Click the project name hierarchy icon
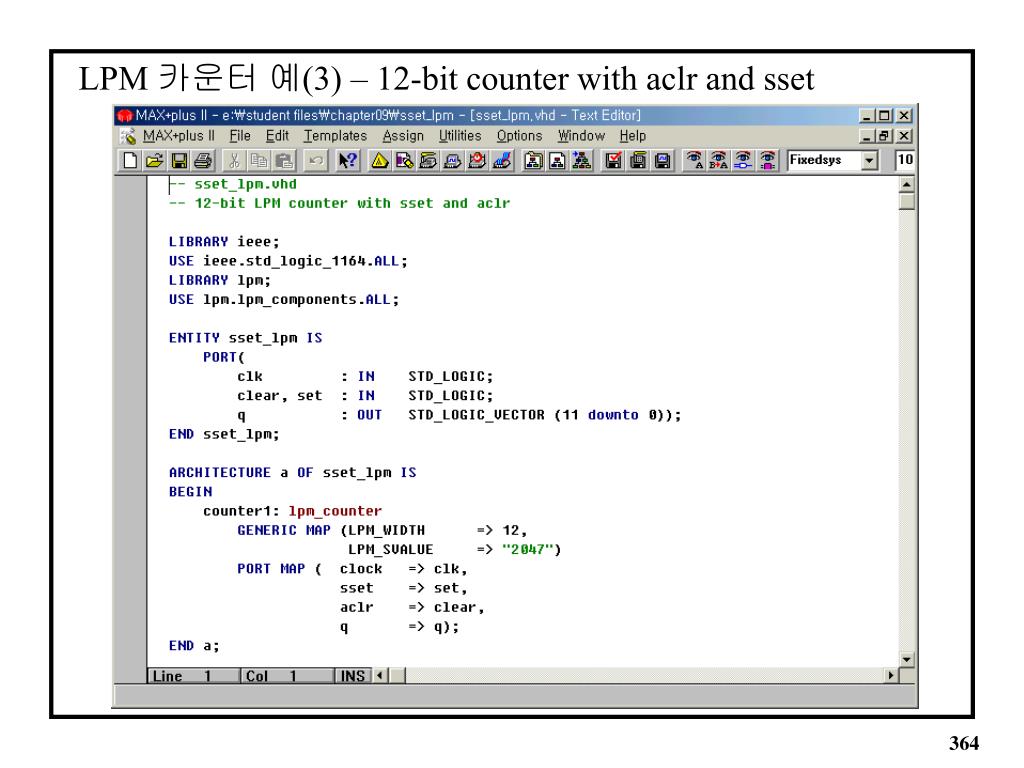 coord(534,160)
